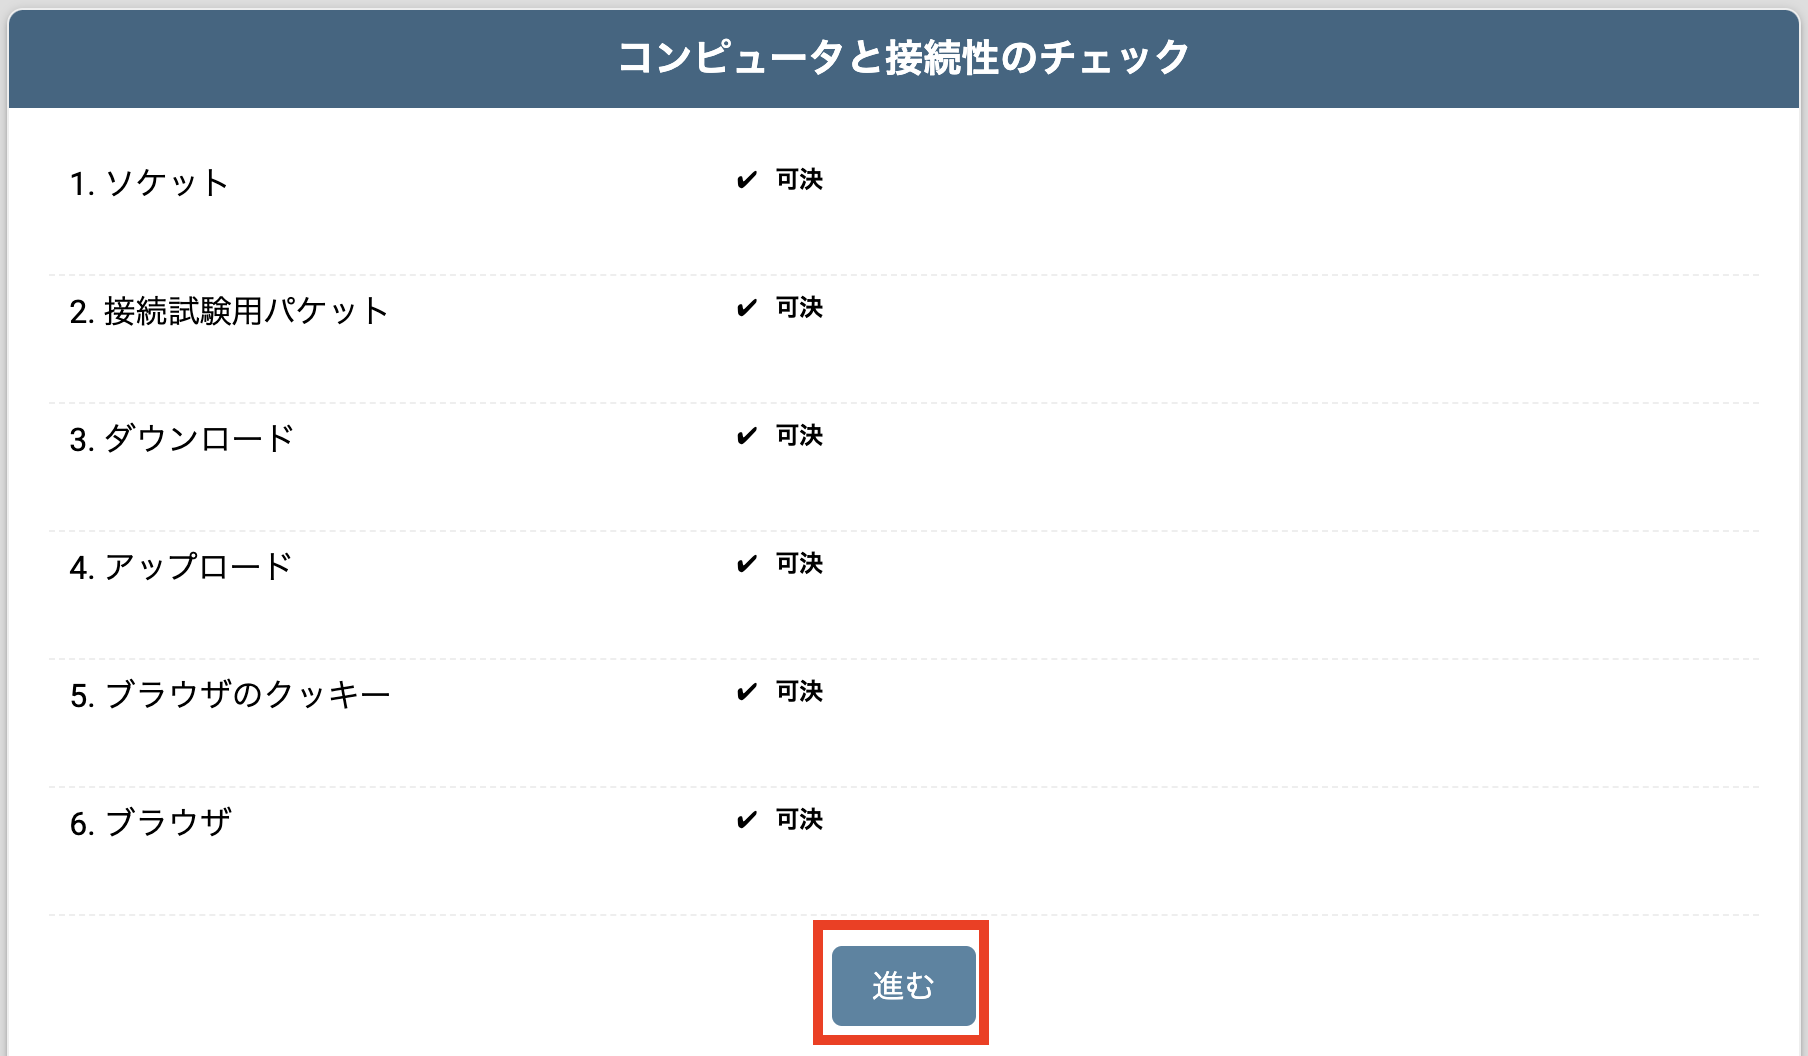This screenshot has width=1808, height=1056.
Task: Click the 可決 status next to ソケット
Action: click(799, 180)
